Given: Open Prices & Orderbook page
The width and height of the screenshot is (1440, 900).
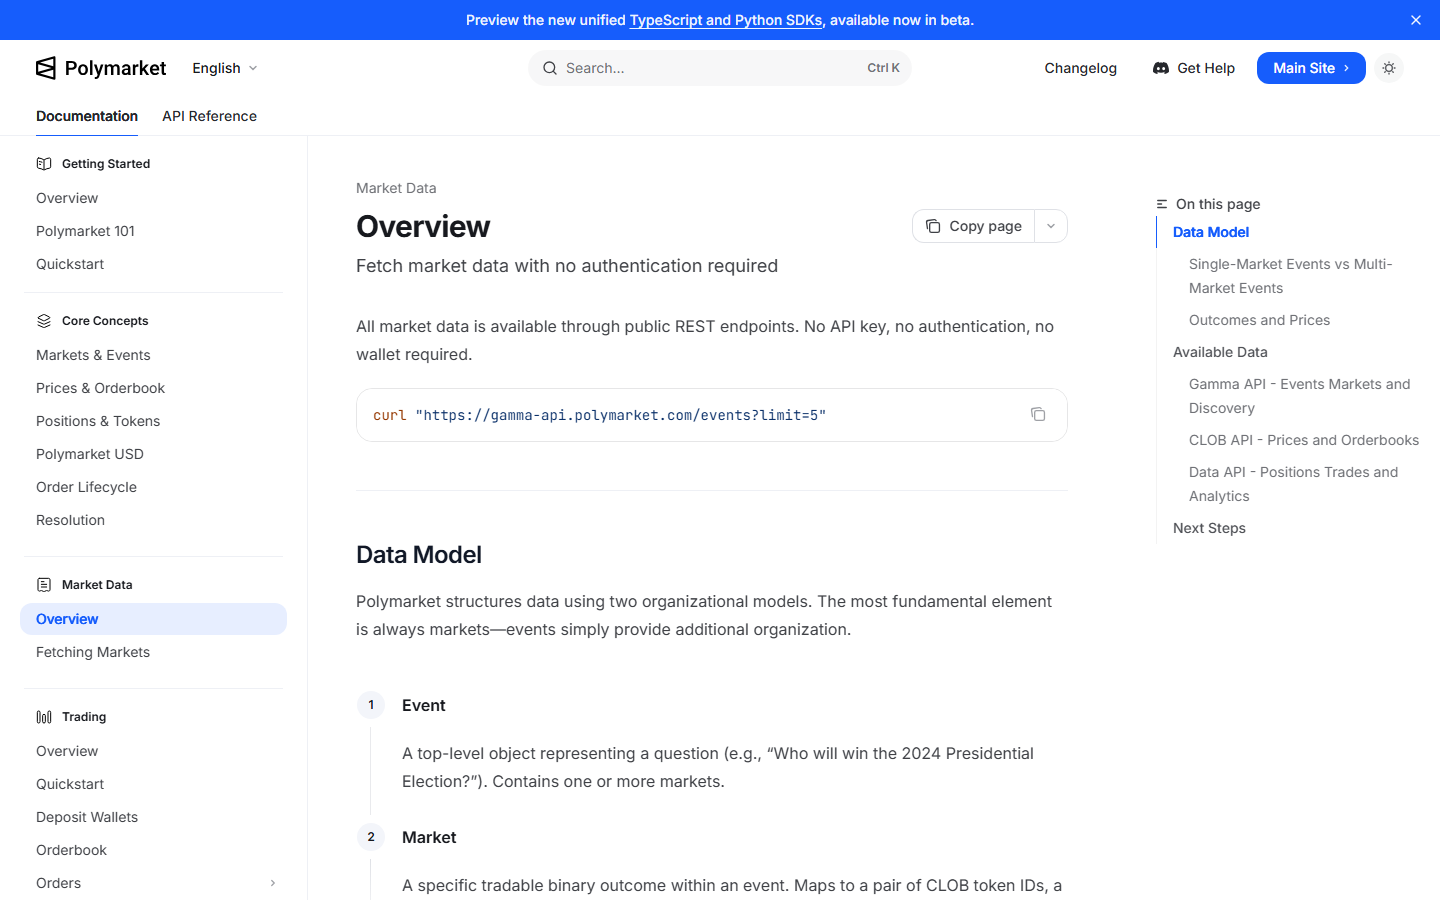Looking at the screenshot, I should coord(100,388).
